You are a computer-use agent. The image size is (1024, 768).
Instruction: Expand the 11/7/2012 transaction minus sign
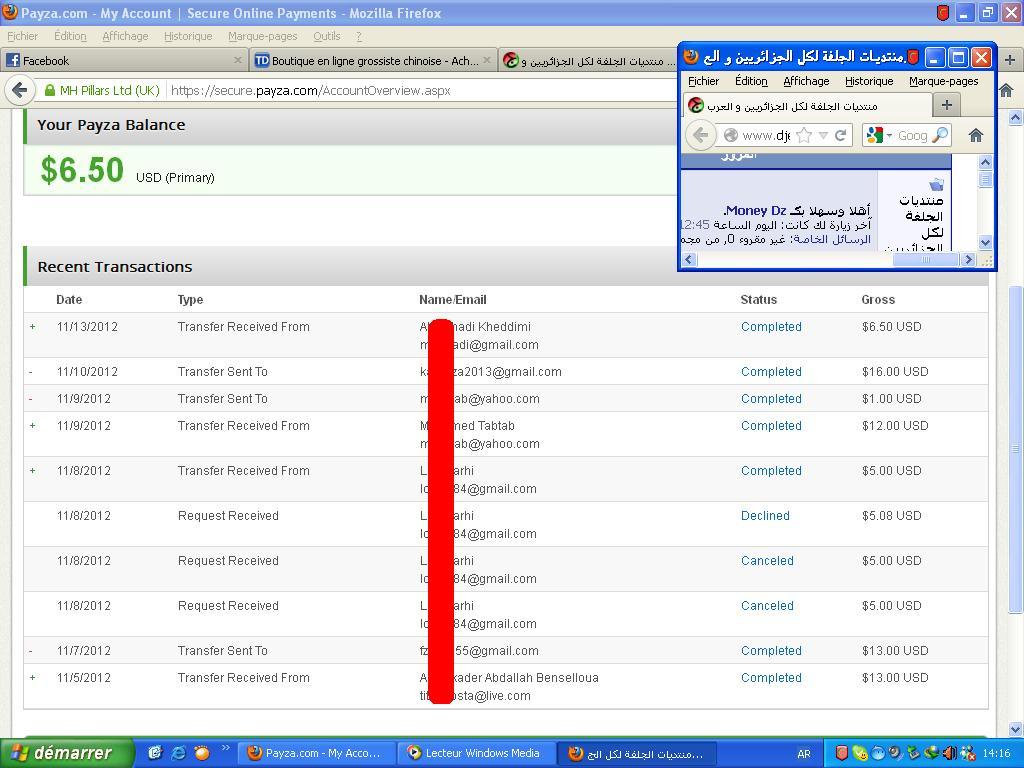[31, 650]
